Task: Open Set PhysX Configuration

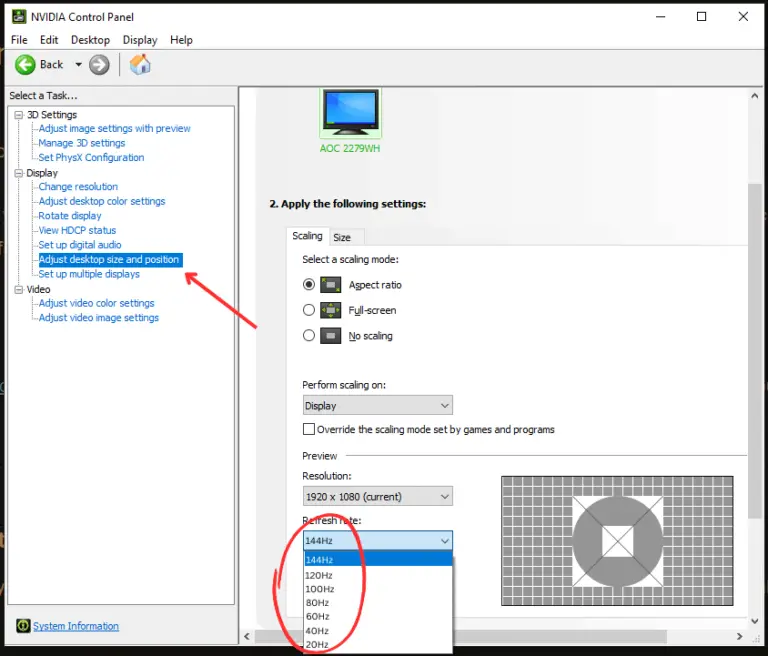Action: pyautogui.click(x=92, y=157)
